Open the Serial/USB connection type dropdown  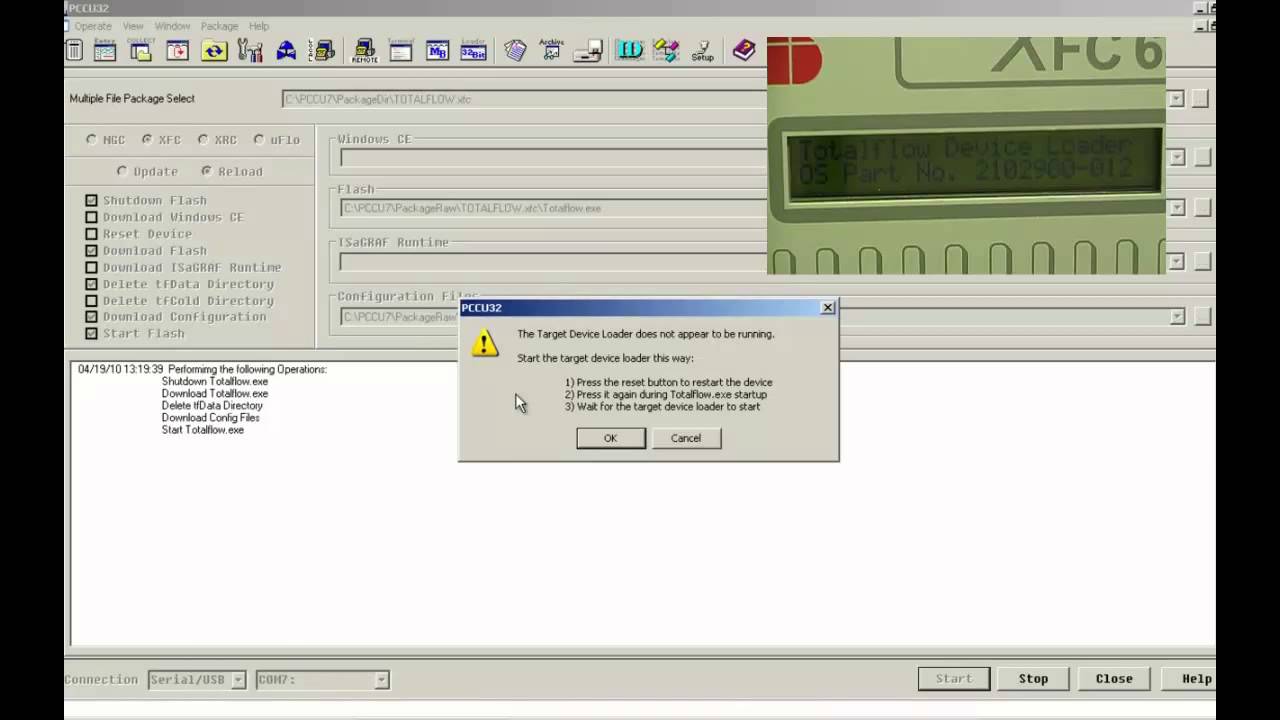[x=238, y=680]
